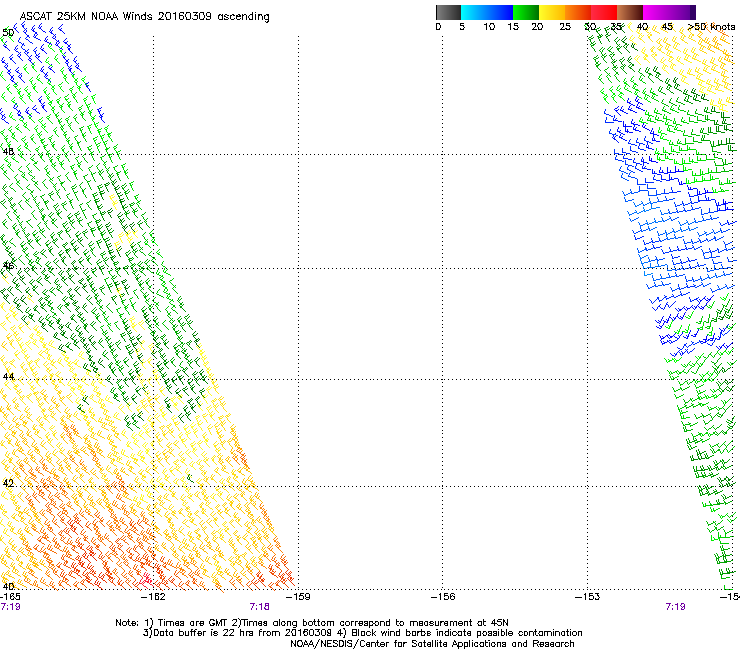Click the '7:19' time label right of -153

(675, 607)
